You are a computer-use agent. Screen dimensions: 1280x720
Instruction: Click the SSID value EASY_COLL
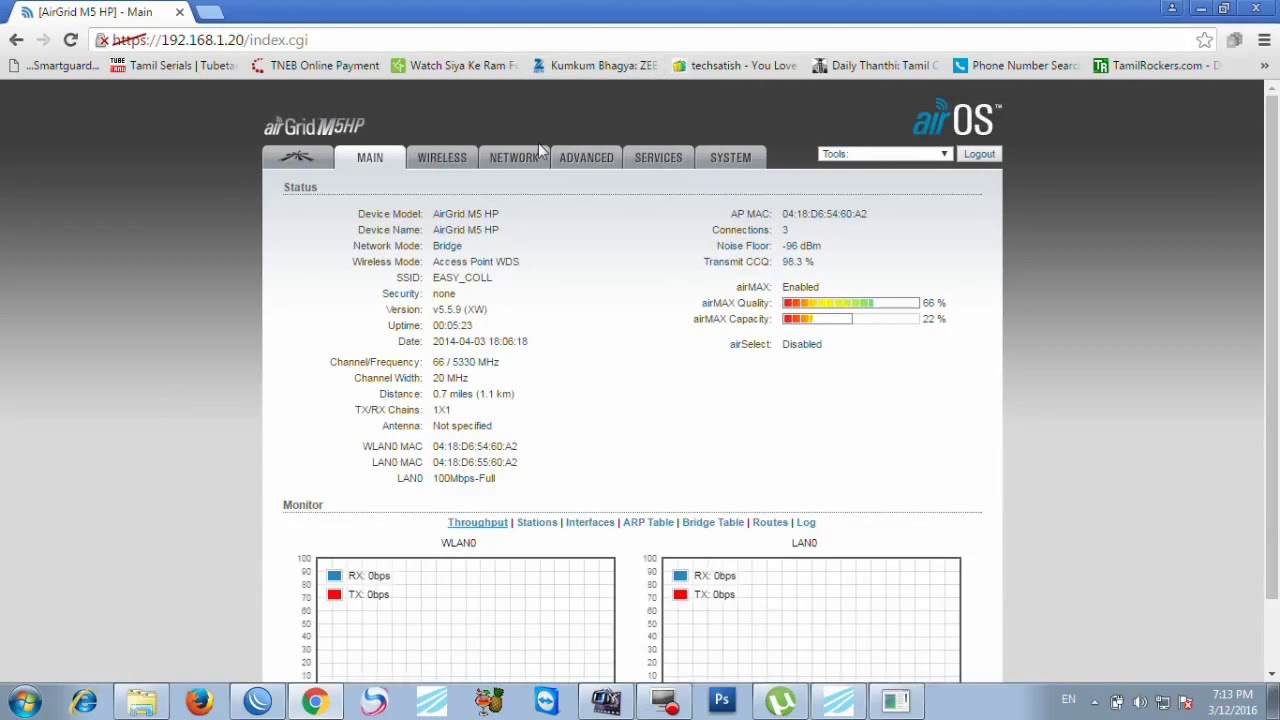462,278
